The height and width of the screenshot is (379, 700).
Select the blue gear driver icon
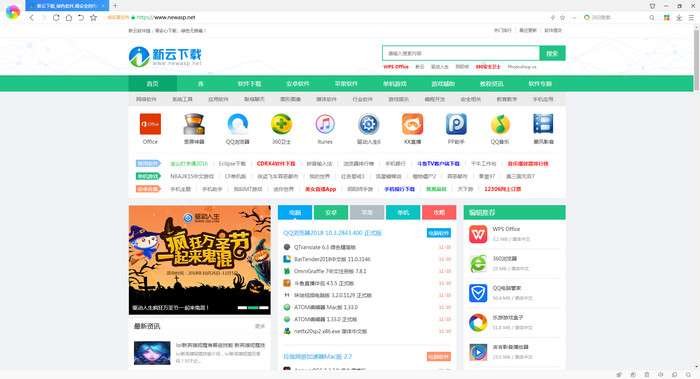coord(368,124)
